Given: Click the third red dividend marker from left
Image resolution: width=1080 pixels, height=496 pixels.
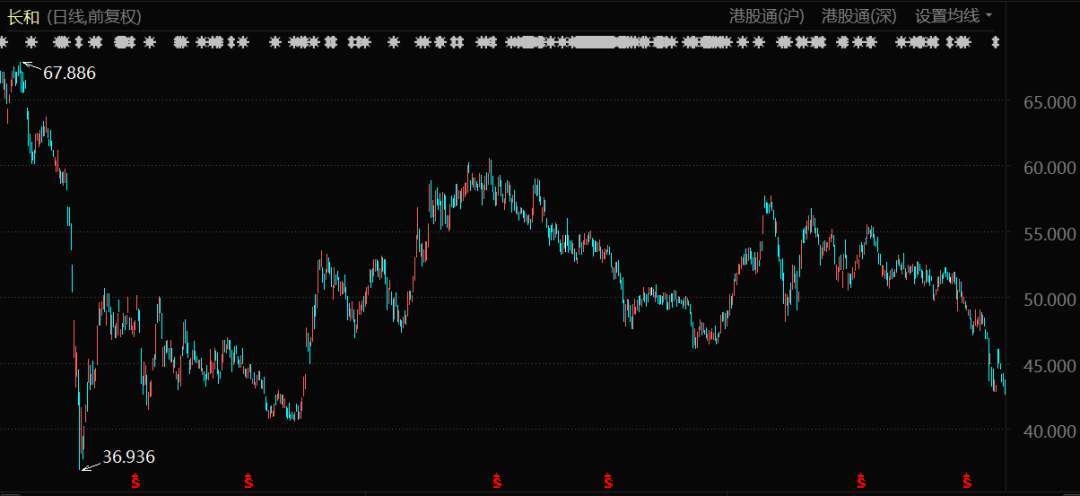Looking at the screenshot, I should (496, 482).
